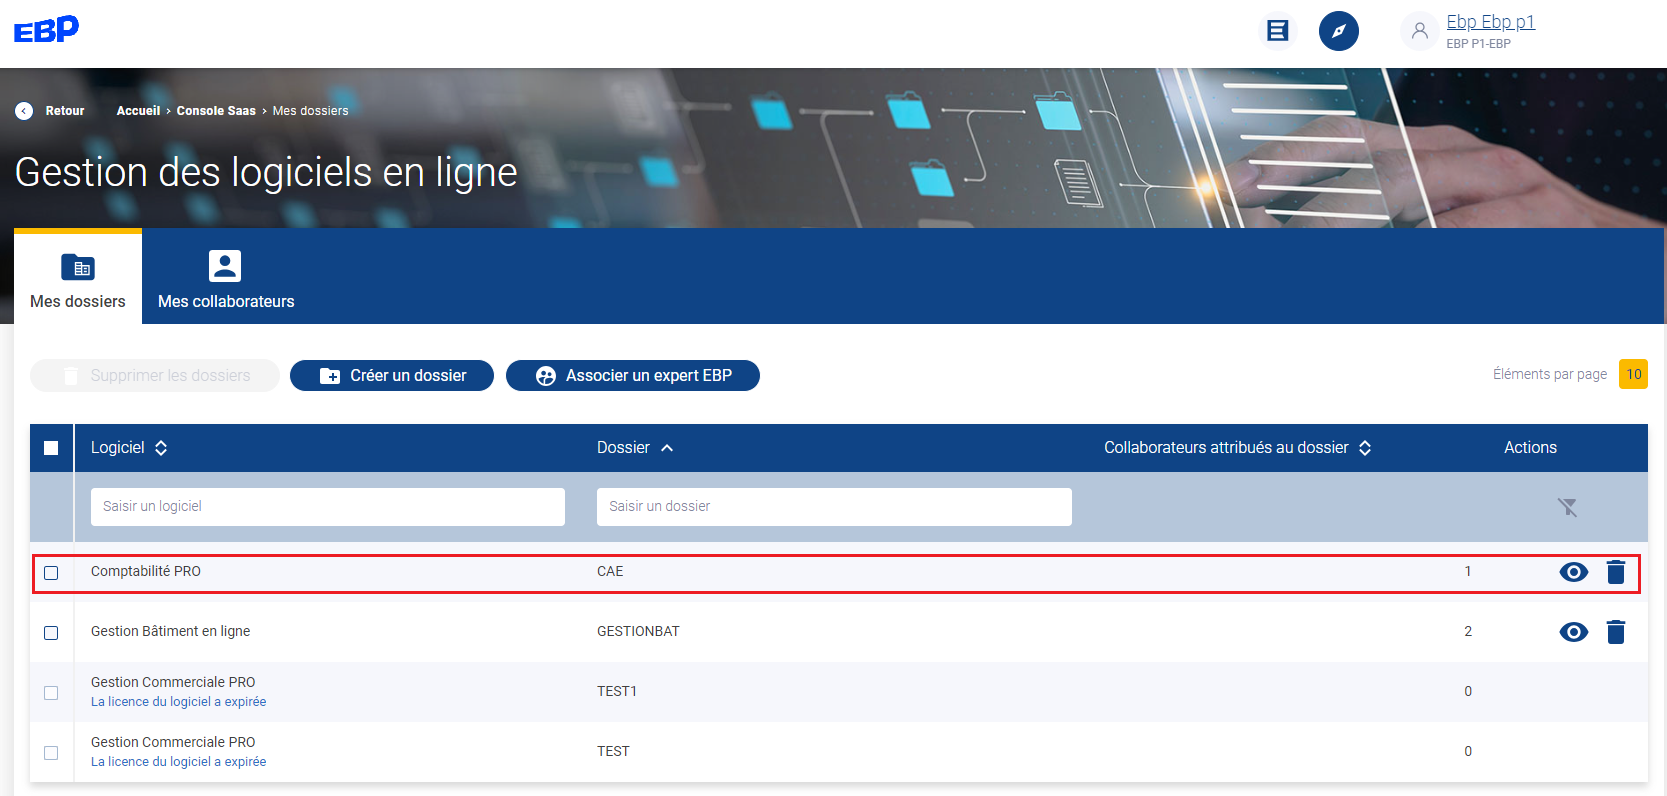Check the Comptabilité PRO row checkbox
The height and width of the screenshot is (796, 1667).
(51, 573)
